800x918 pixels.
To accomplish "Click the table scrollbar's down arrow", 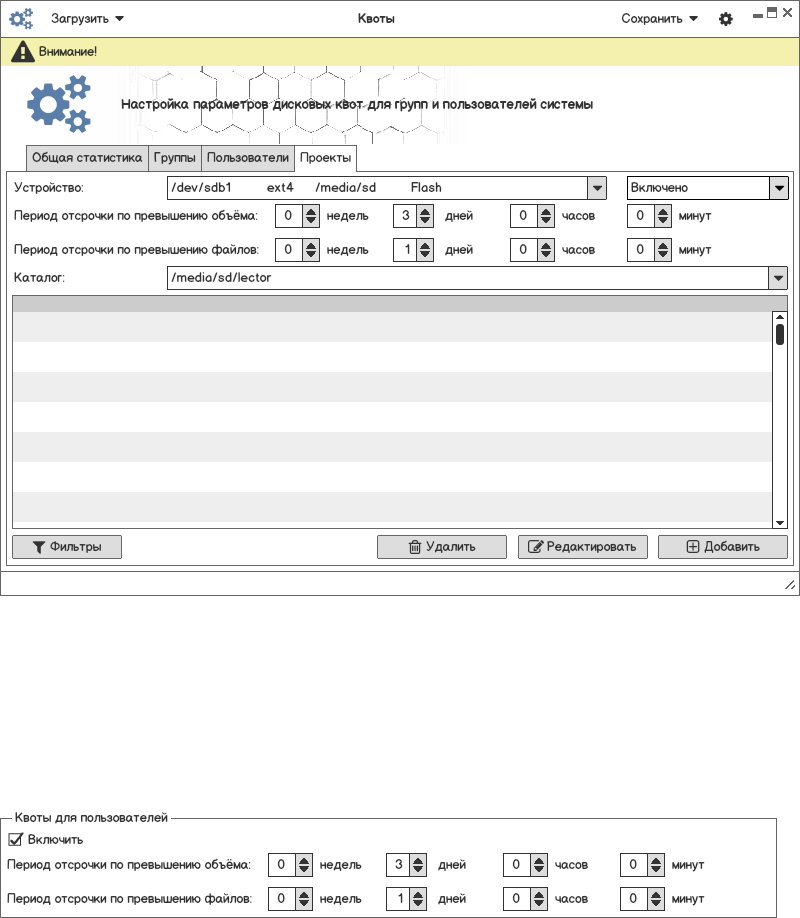I will (780, 523).
